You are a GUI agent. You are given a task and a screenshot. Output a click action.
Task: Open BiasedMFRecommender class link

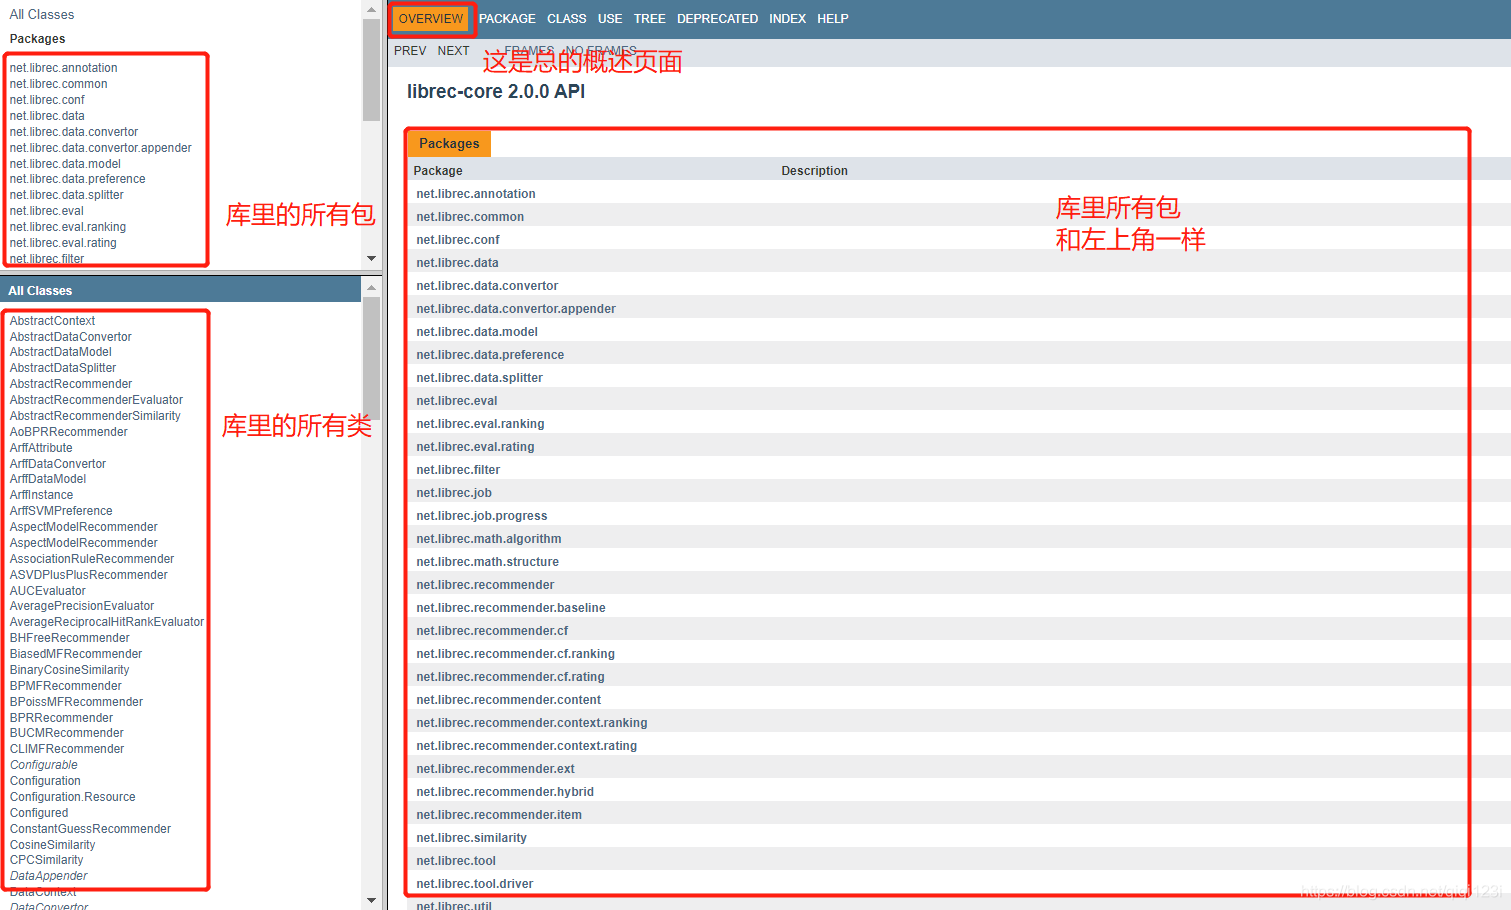76,654
